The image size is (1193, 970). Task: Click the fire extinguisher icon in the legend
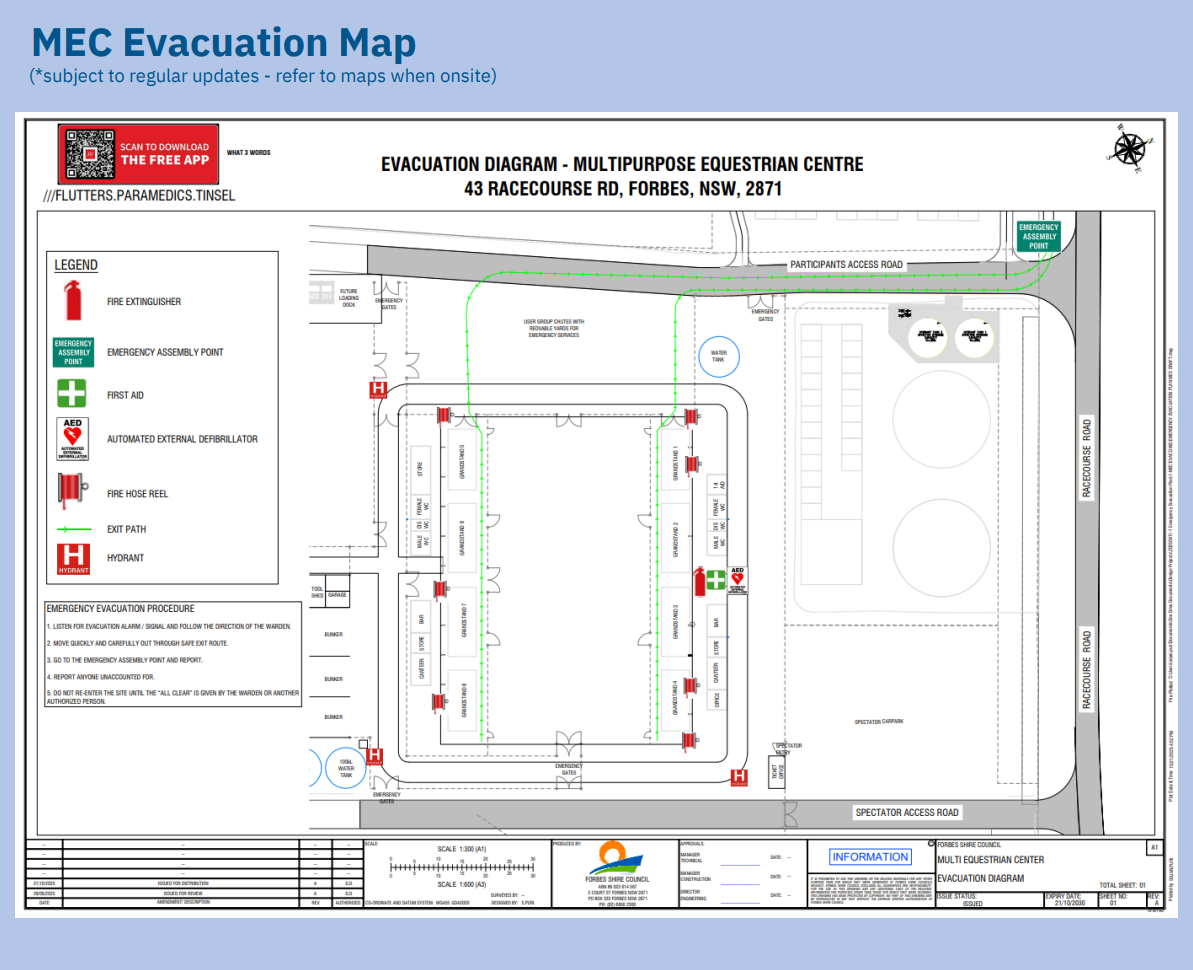(x=72, y=301)
